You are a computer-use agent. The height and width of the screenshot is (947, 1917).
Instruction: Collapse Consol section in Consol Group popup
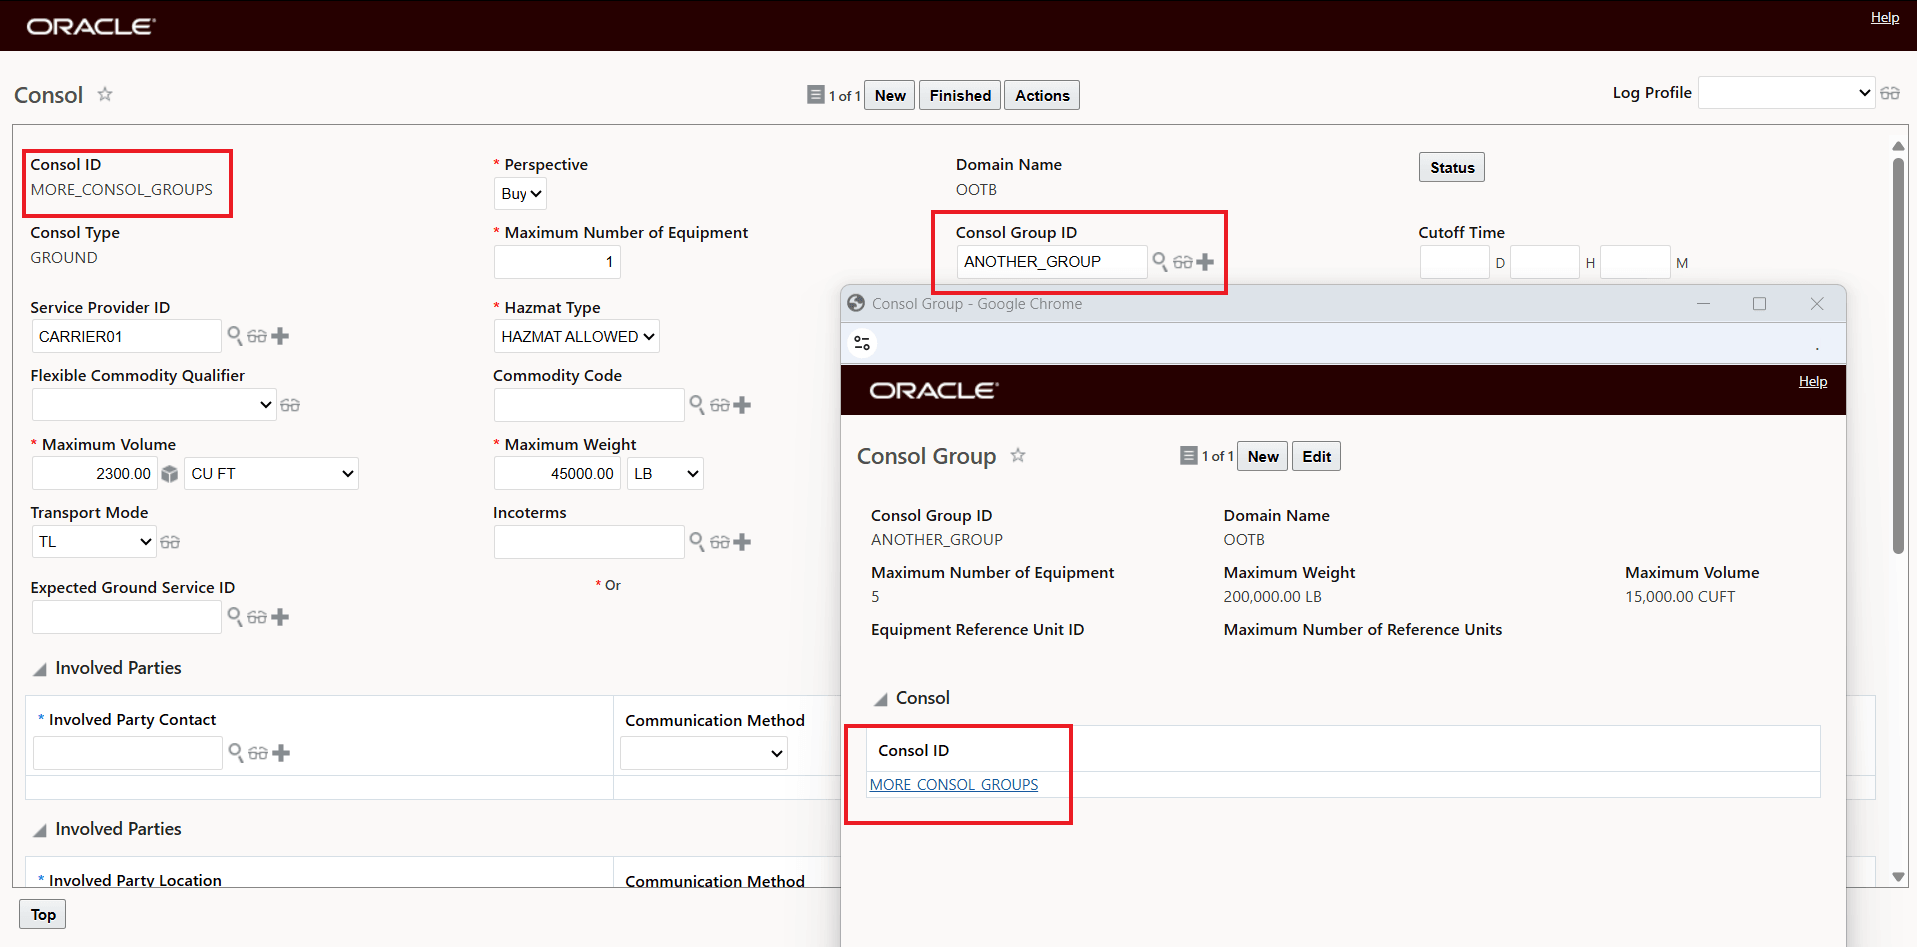[881, 699]
